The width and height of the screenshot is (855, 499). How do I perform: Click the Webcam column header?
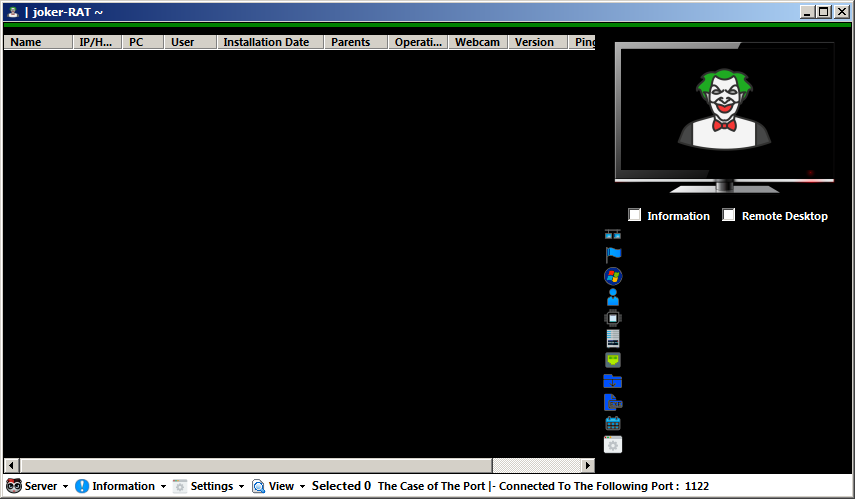477,42
